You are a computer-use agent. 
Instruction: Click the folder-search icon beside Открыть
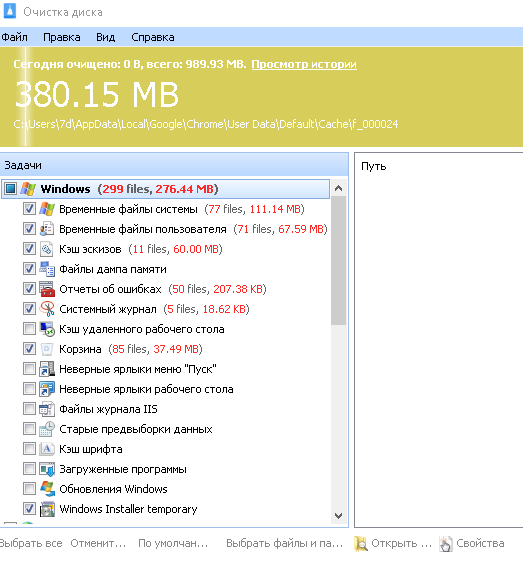point(361,543)
